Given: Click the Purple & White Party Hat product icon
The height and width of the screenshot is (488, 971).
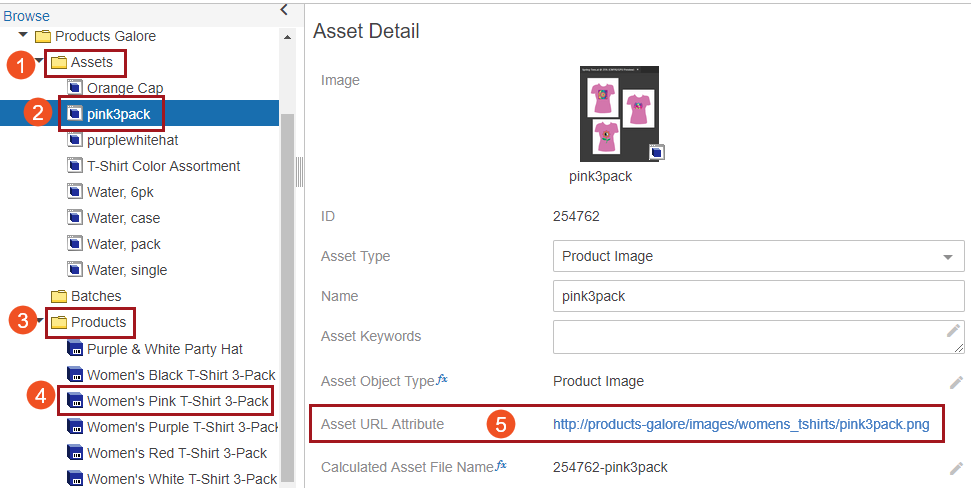Looking at the screenshot, I should (x=74, y=349).
